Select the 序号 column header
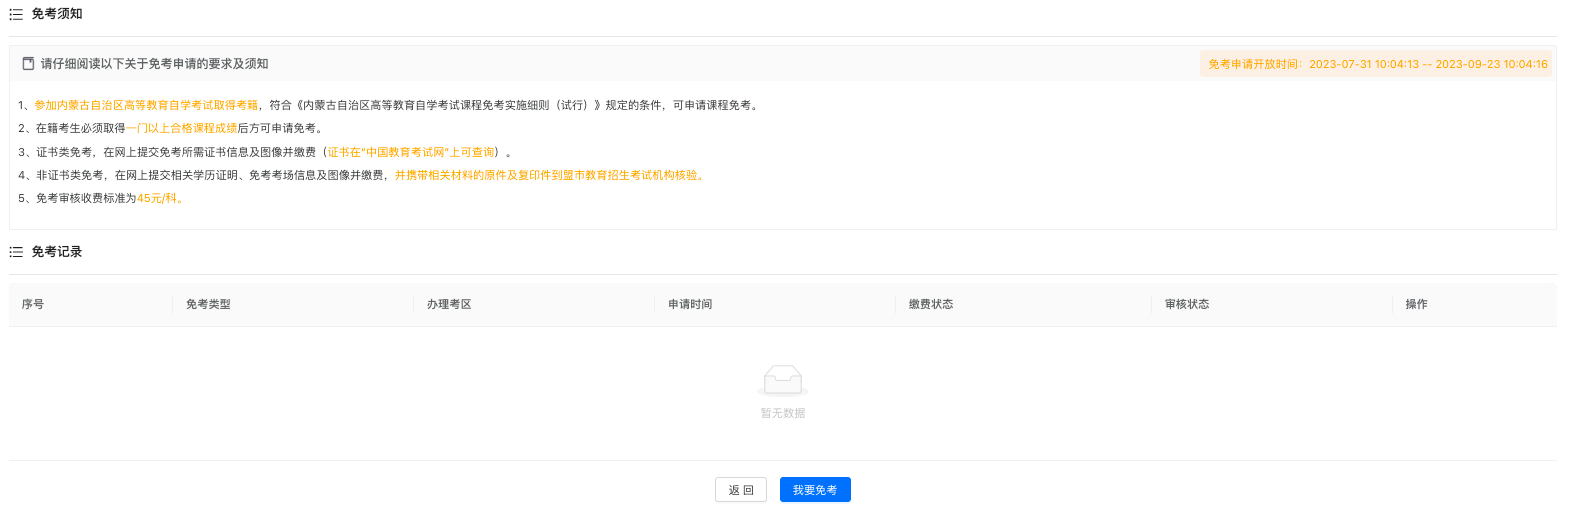Image resolution: width=1572 pixels, height=509 pixels. point(33,304)
